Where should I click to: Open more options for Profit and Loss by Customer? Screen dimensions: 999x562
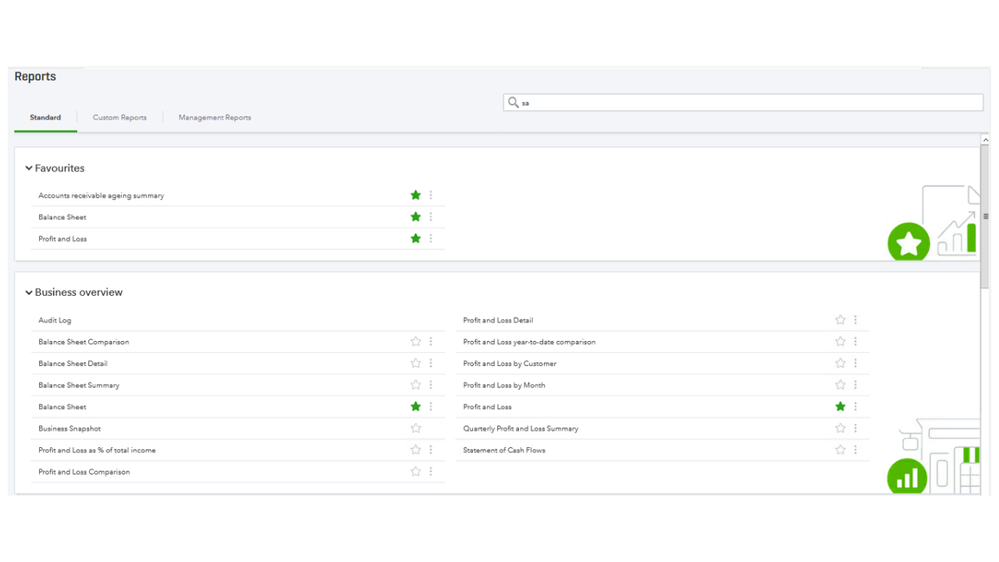coord(856,363)
